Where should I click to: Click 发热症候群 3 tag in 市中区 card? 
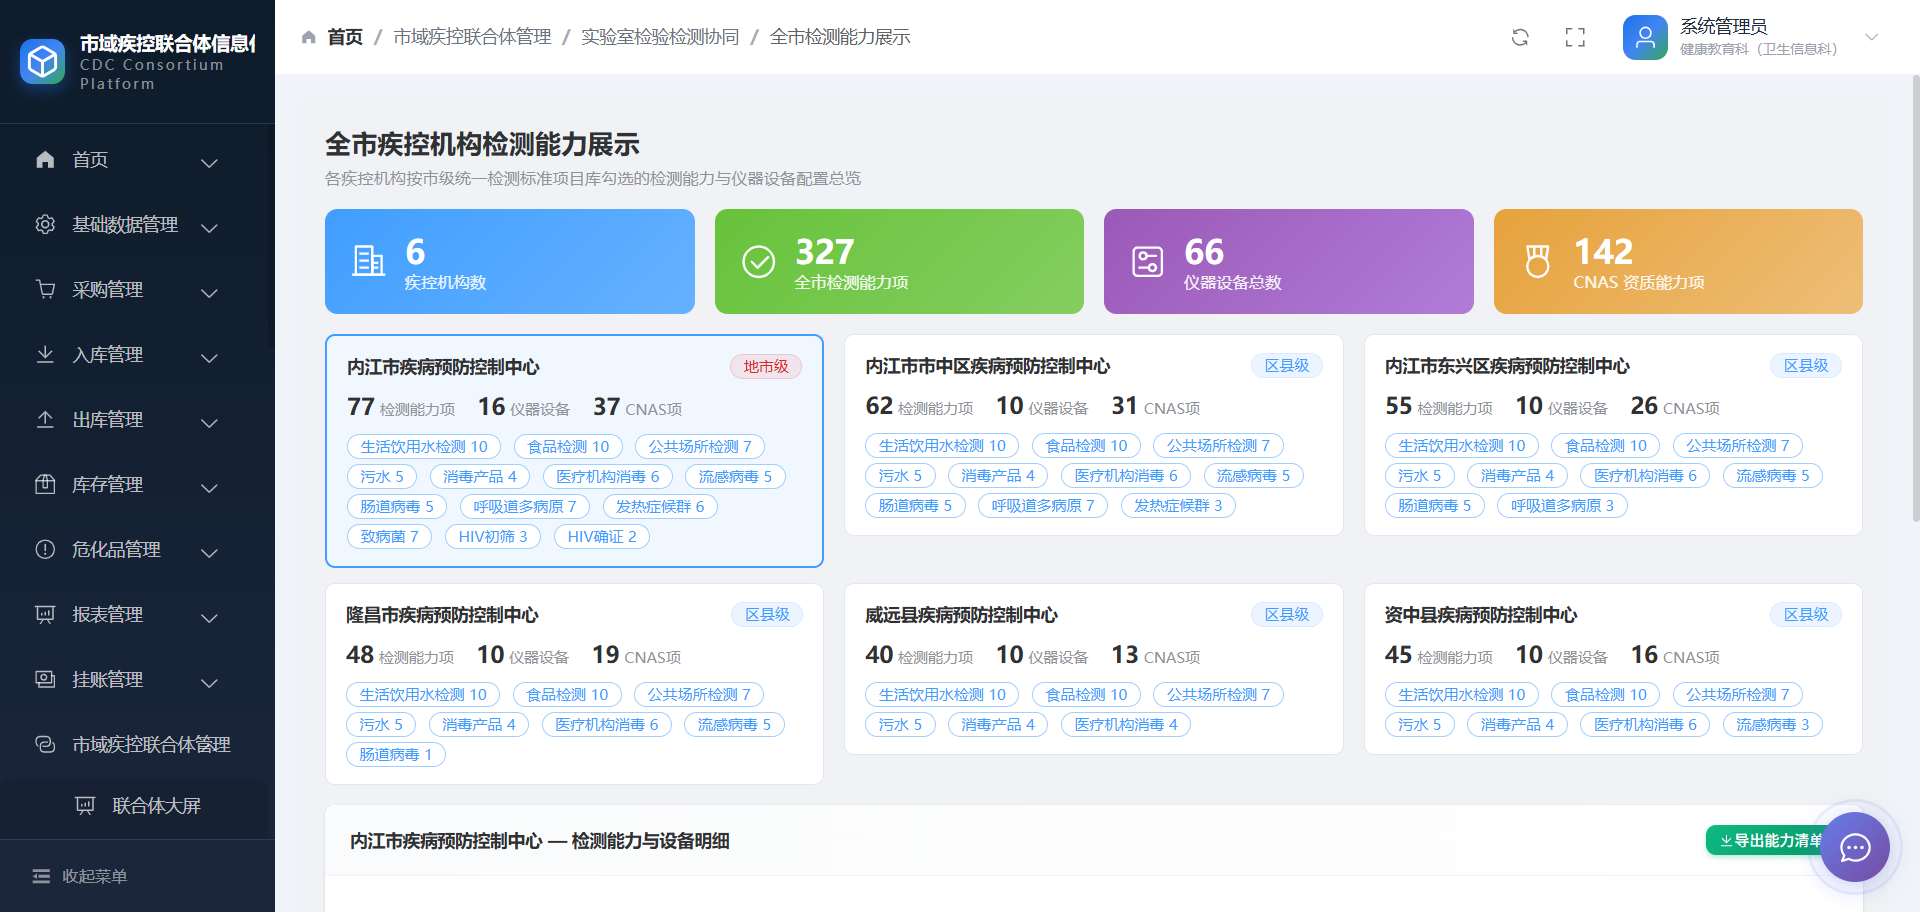point(1178,505)
